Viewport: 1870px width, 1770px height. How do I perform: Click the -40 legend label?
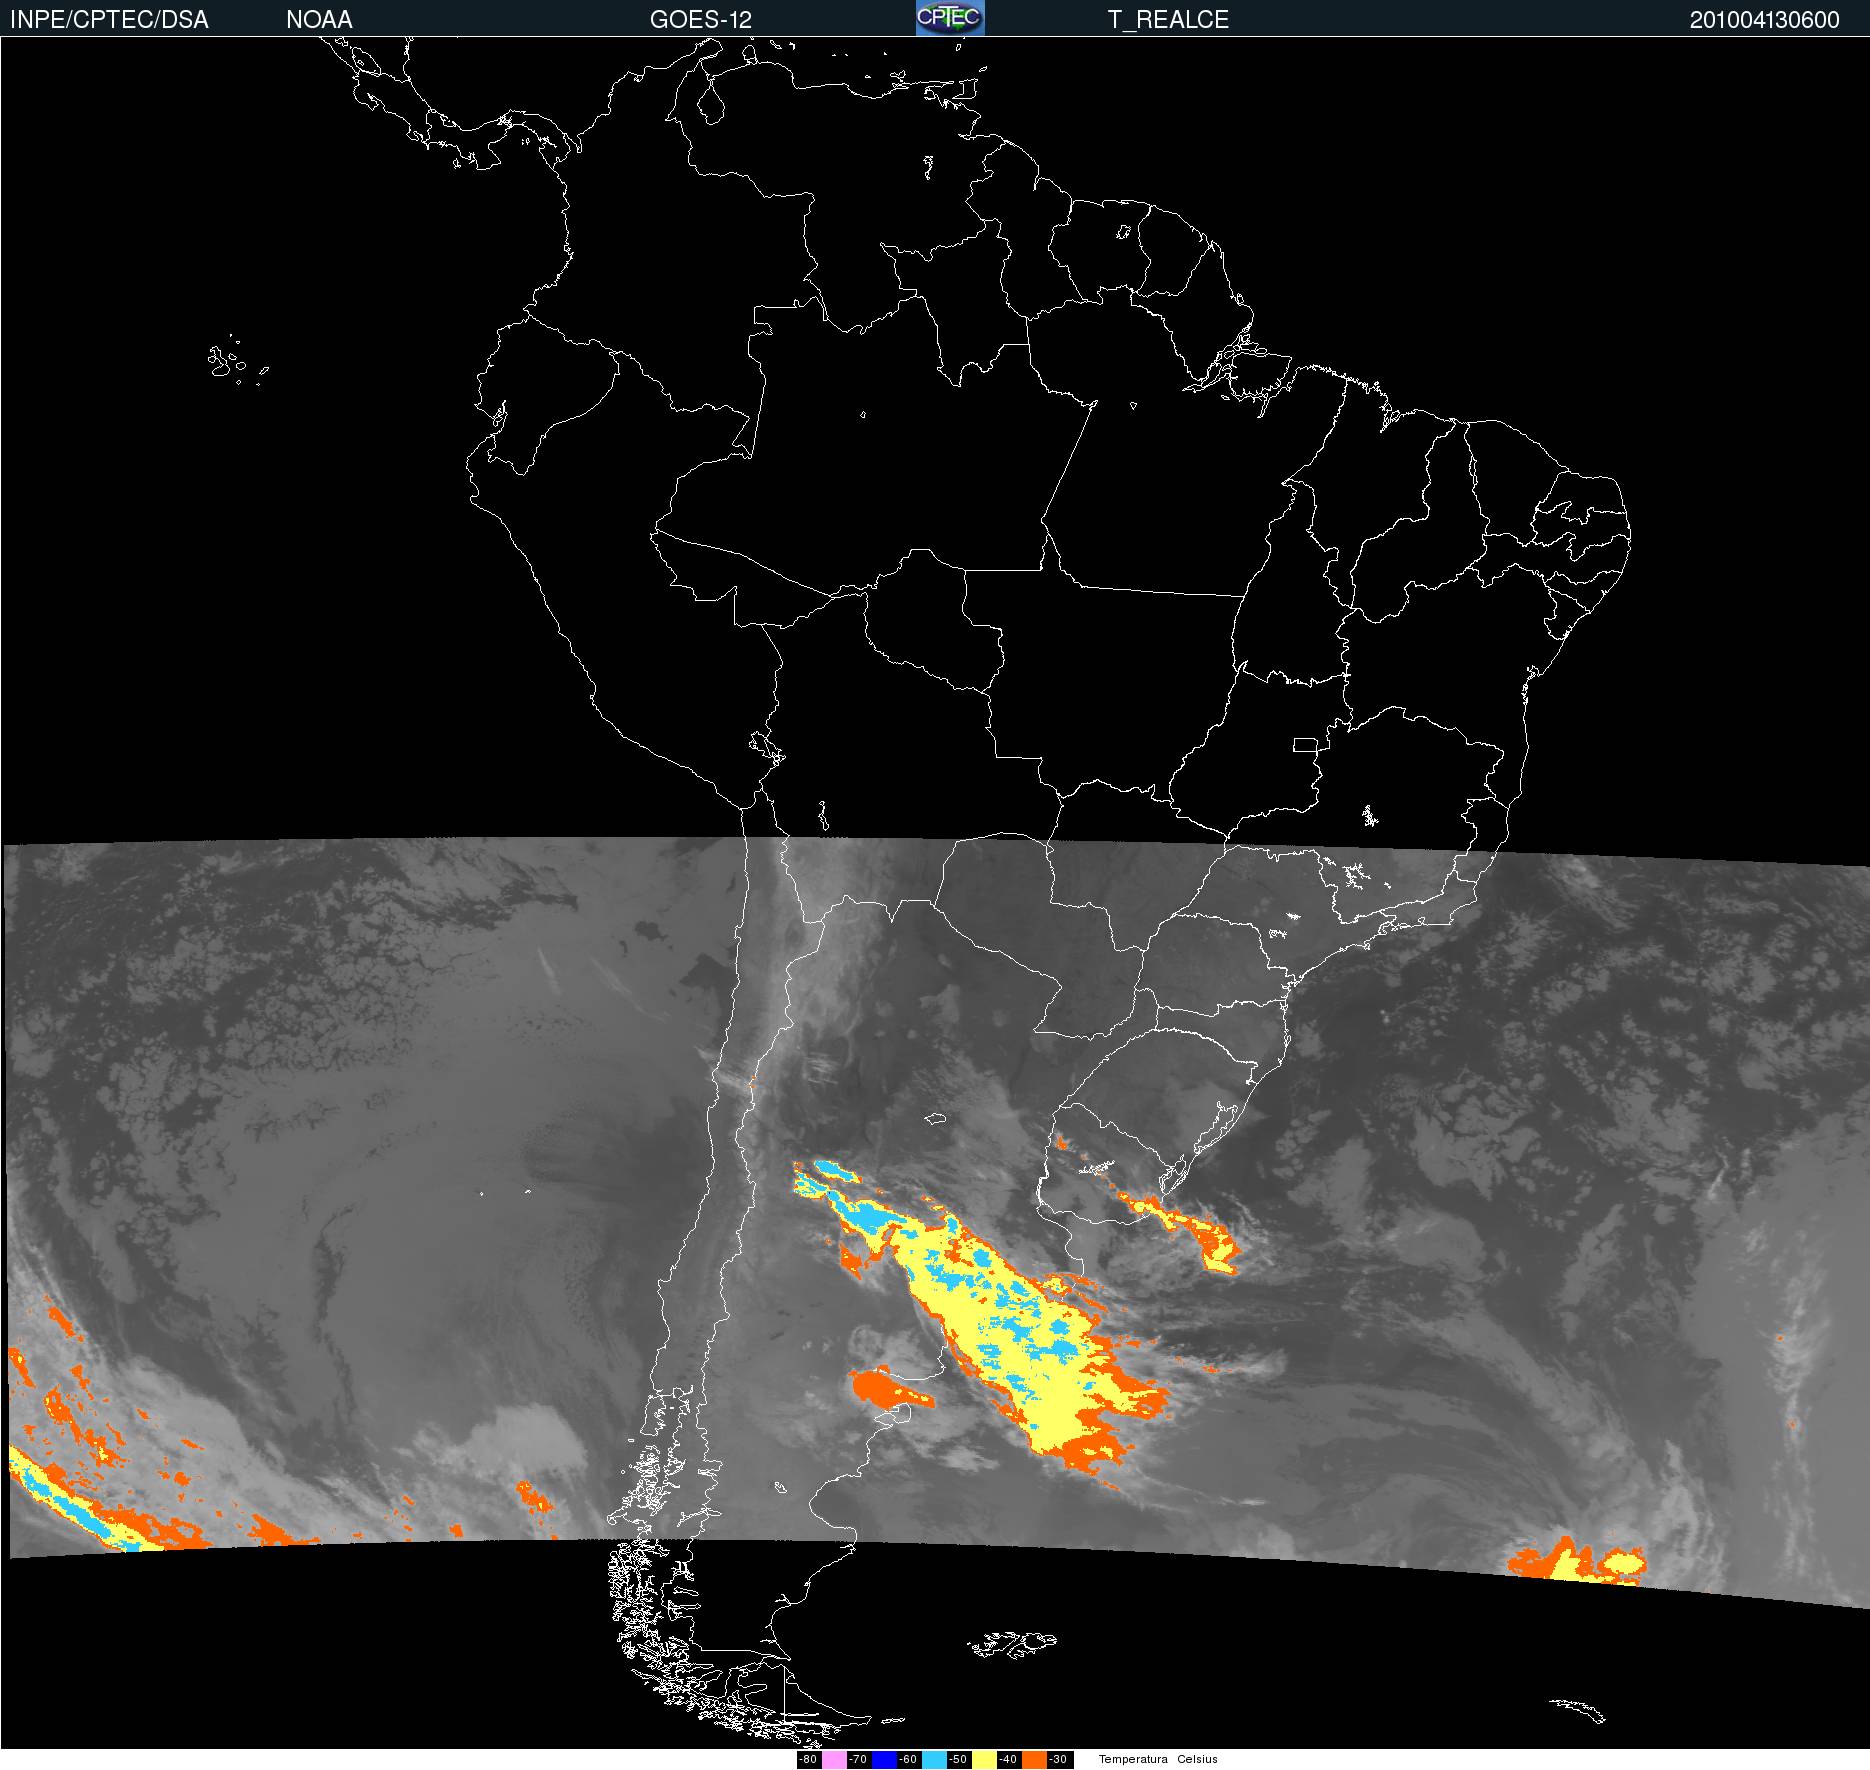(x=1009, y=1760)
